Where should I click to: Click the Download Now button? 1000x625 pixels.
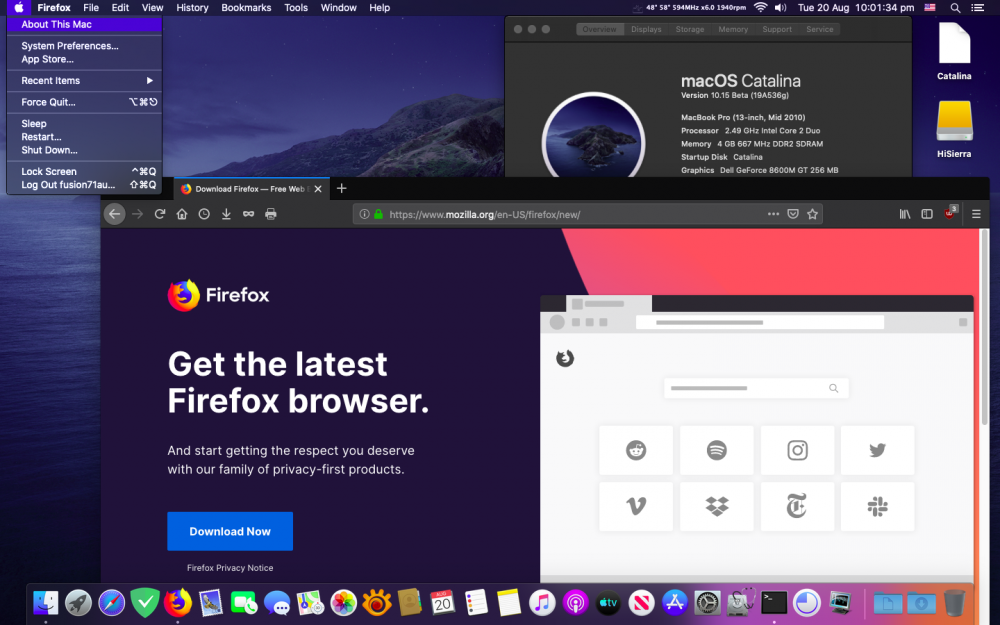pos(230,531)
